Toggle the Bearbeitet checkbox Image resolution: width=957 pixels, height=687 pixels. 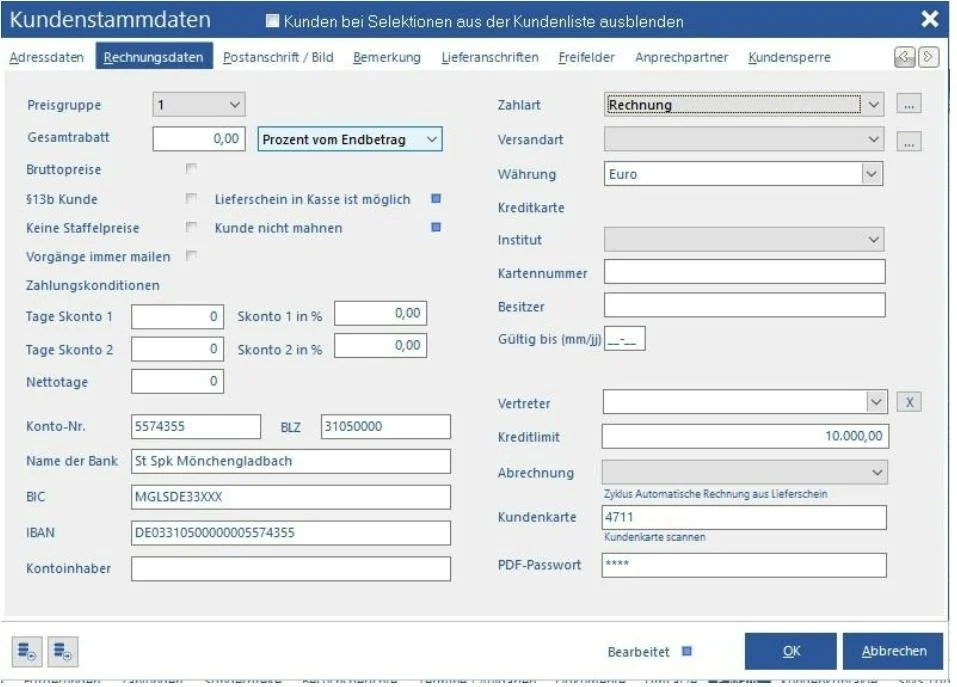click(x=687, y=651)
